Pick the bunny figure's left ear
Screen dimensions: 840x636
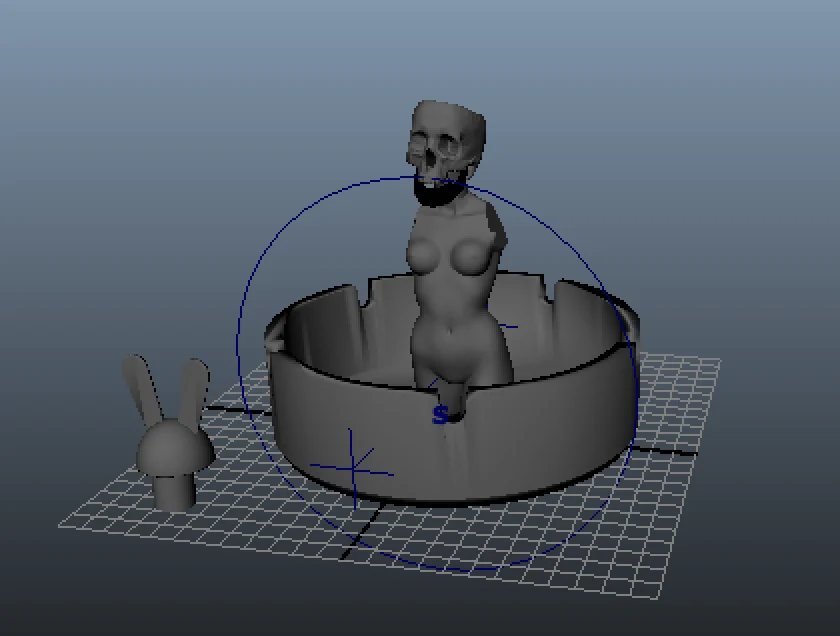click(140, 388)
